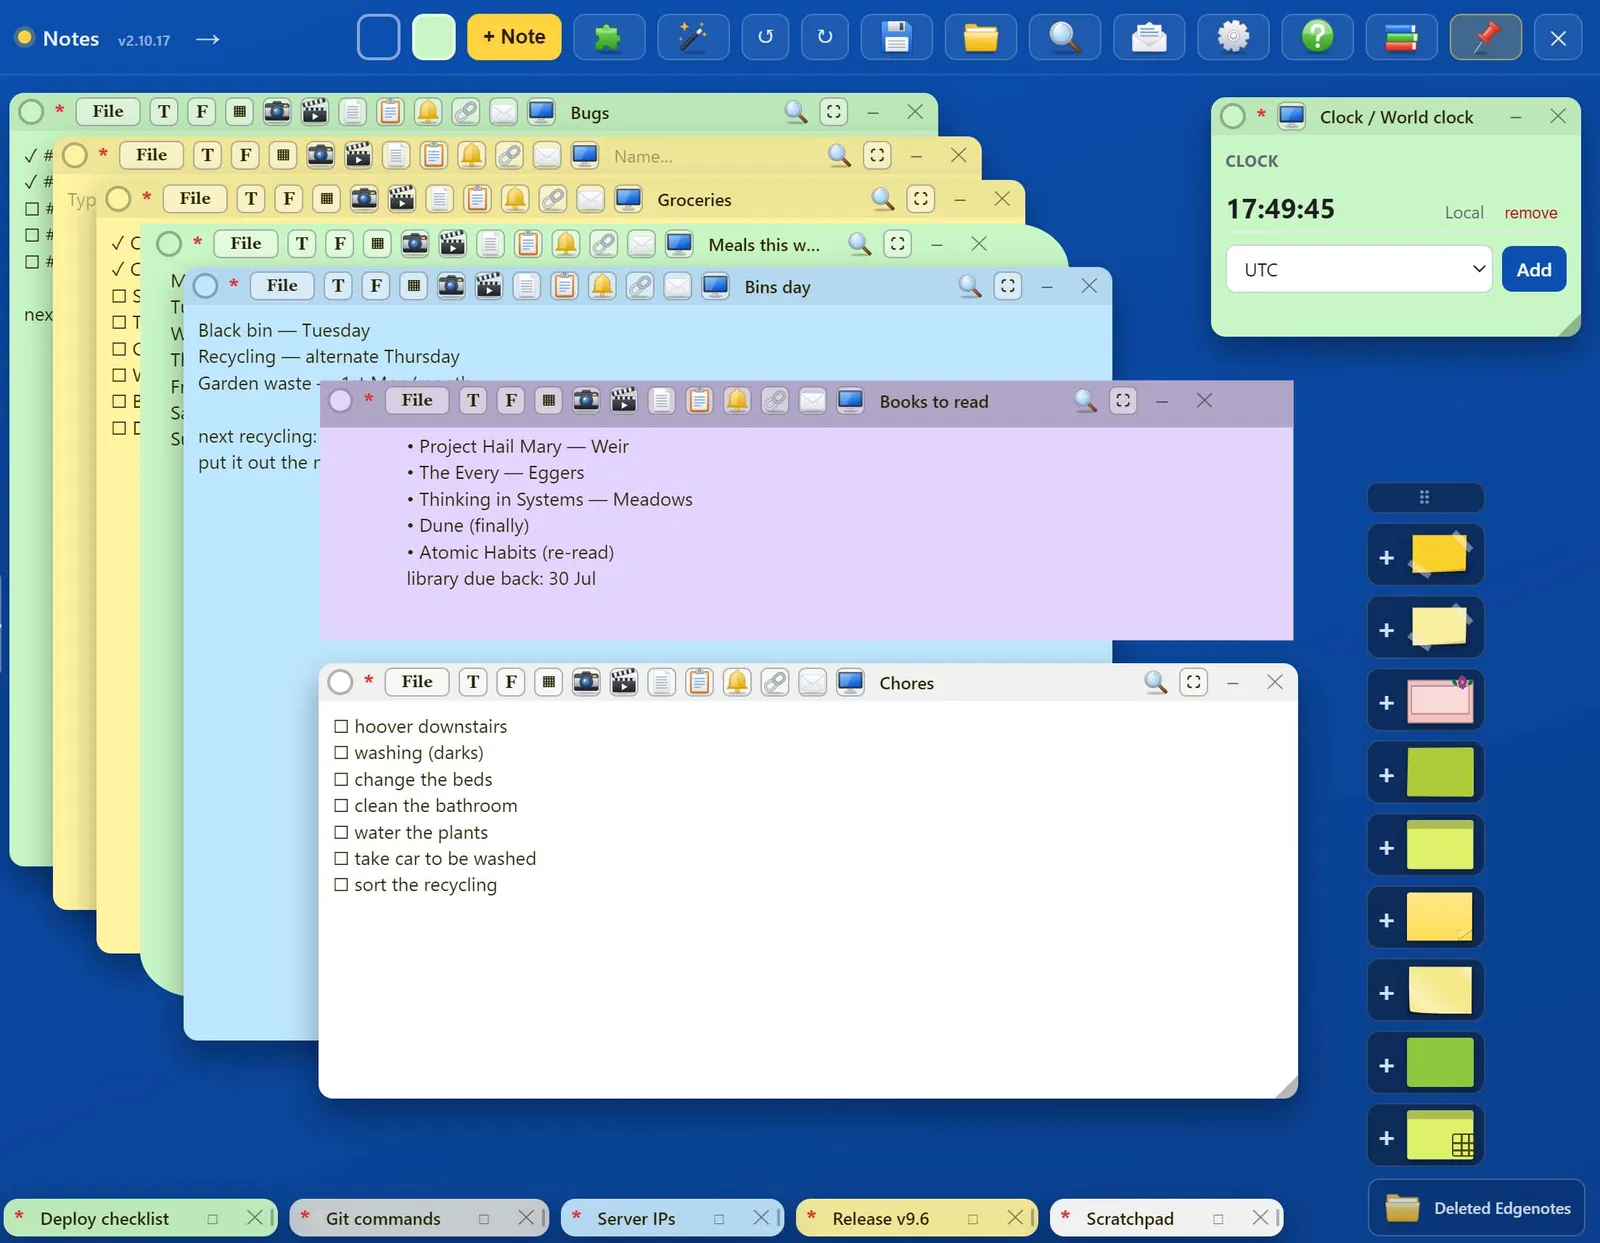
Task: Click the magnifier search icon in top toolbar
Action: (x=1065, y=38)
